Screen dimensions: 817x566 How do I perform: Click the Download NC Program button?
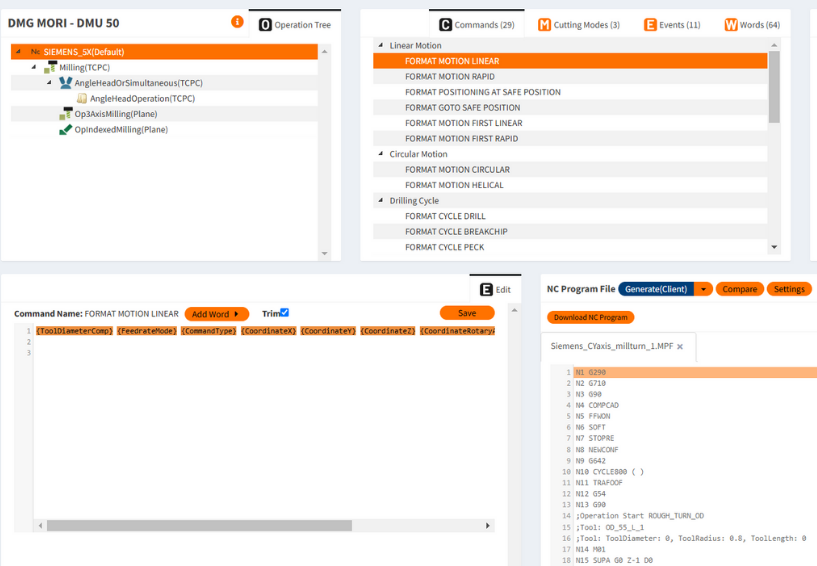tap(590, 318)
